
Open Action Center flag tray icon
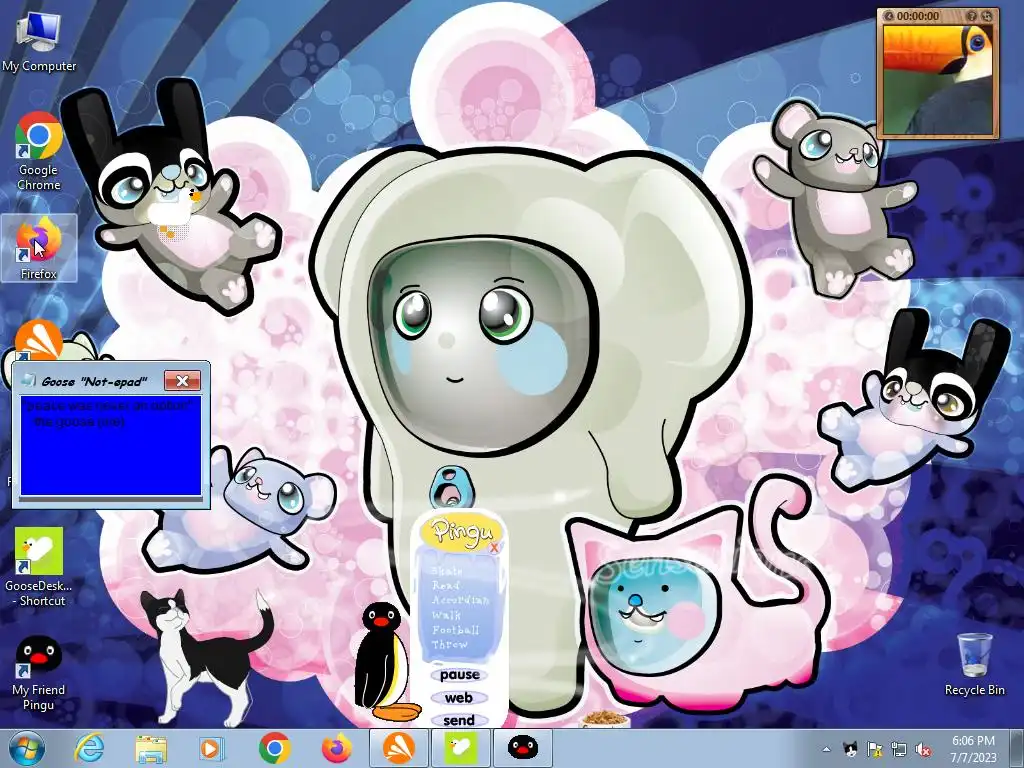point(874,749)
